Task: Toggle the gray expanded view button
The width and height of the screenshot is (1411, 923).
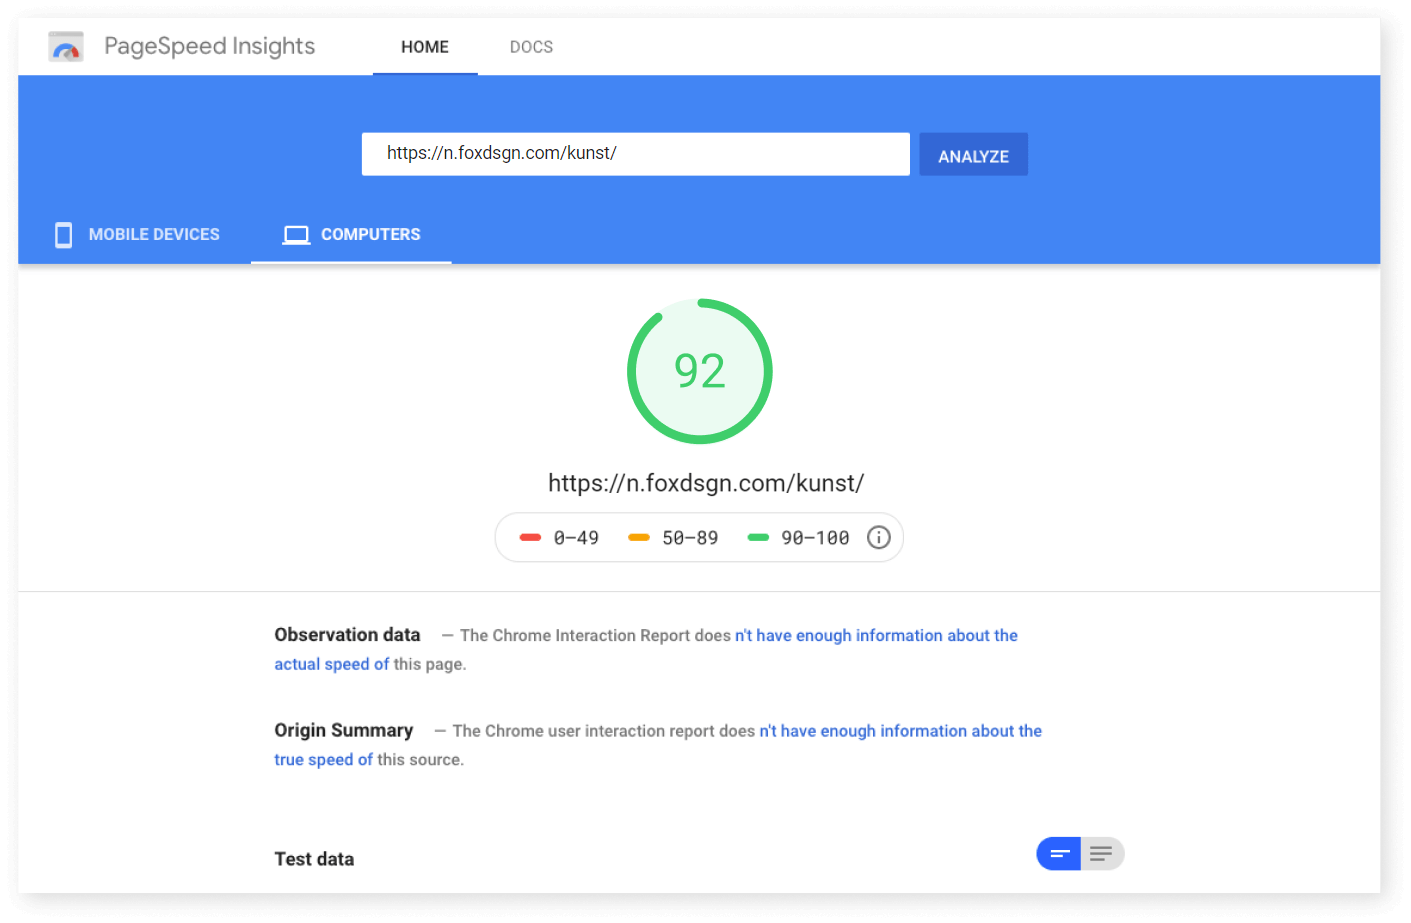Action: coord(1102,854)
